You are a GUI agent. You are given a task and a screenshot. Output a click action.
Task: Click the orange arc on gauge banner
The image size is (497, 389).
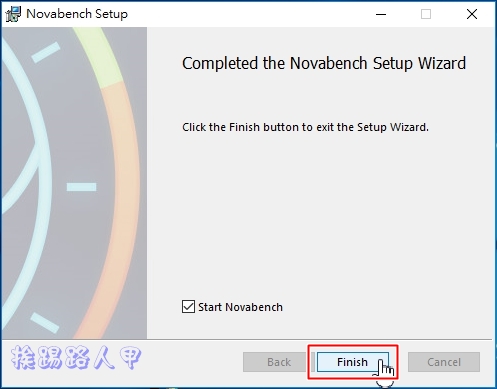click(126, 200)
